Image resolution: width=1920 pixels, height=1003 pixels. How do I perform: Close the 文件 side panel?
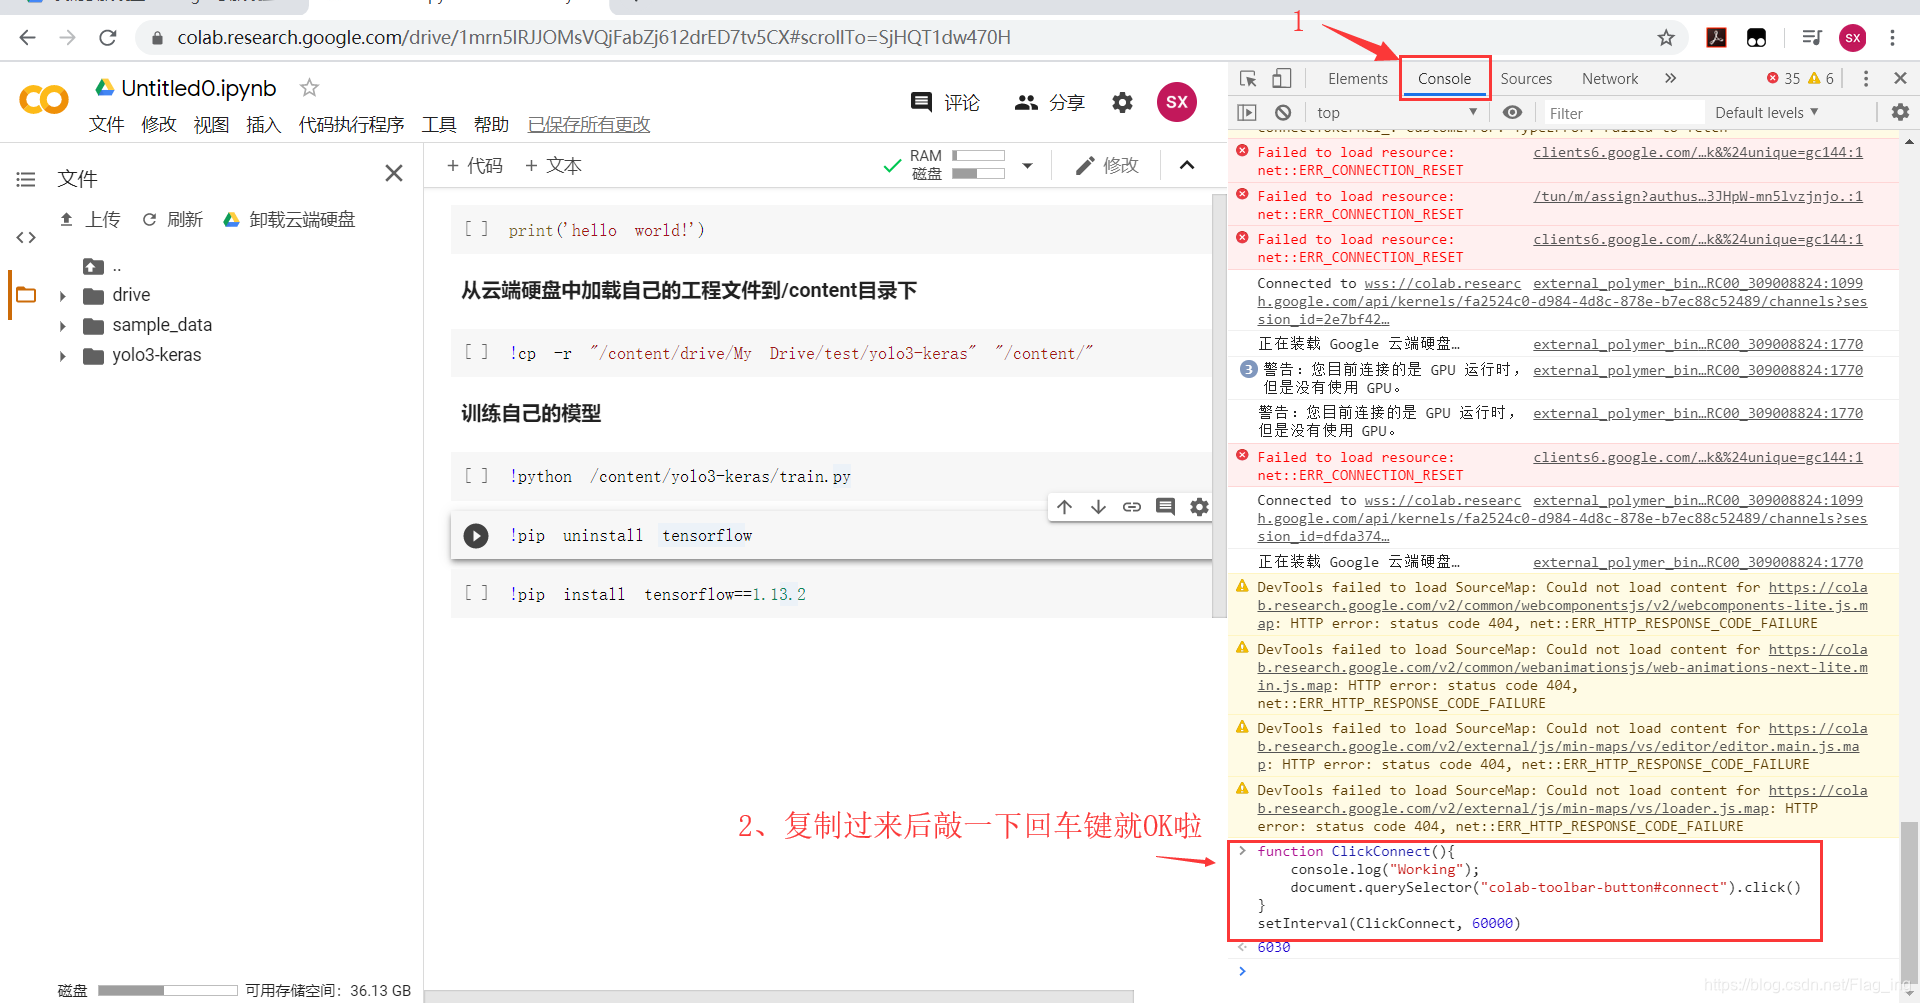coord(394,174)
